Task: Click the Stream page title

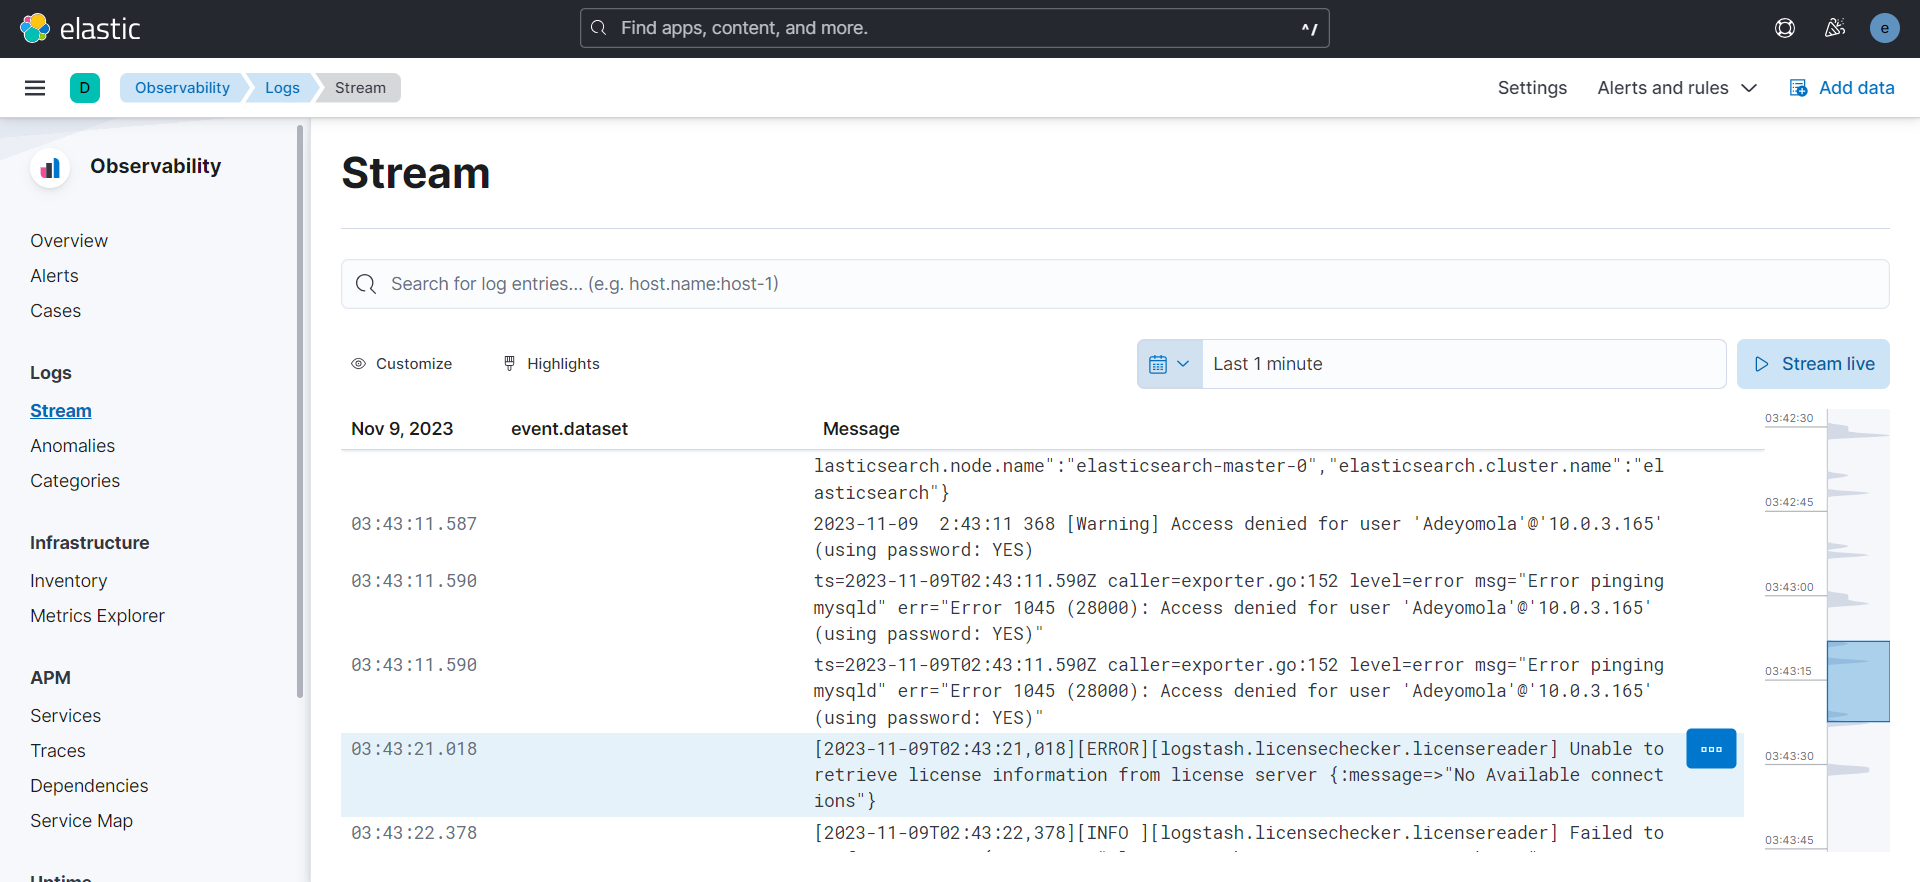Action: tap(416, 173)
